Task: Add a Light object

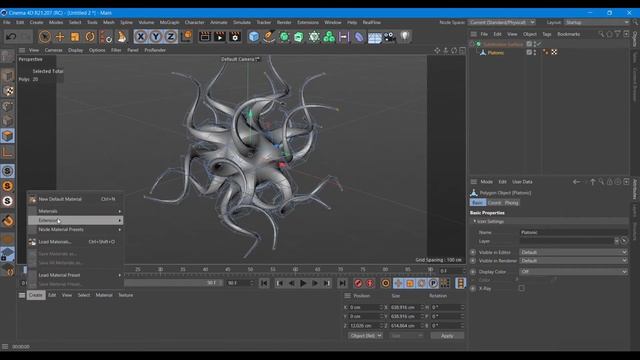Action: 405,37
